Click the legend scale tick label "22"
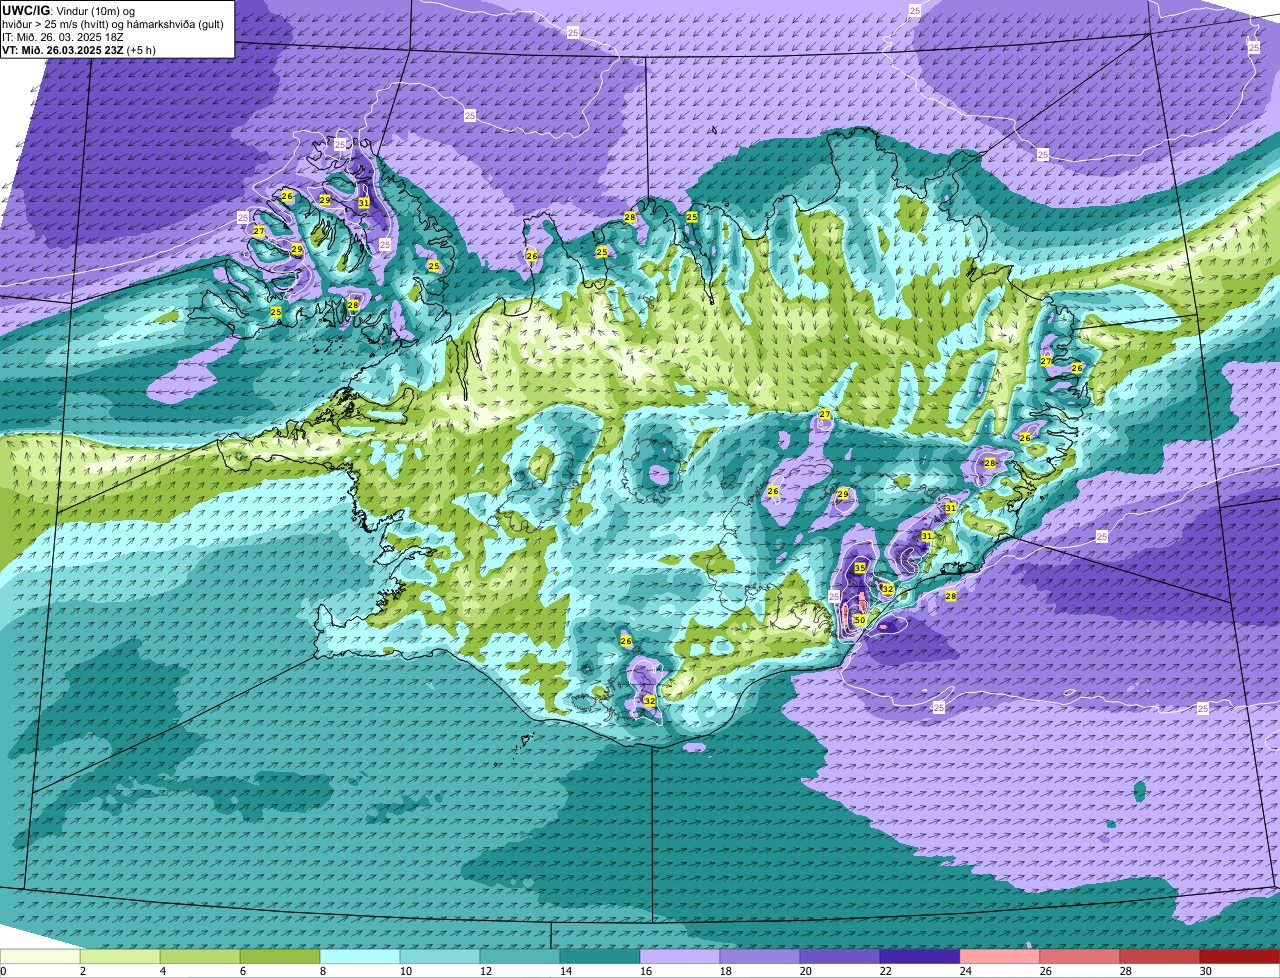Viewport: 1280px width, 978px height. pyautogui.click(x=886, y=971)
